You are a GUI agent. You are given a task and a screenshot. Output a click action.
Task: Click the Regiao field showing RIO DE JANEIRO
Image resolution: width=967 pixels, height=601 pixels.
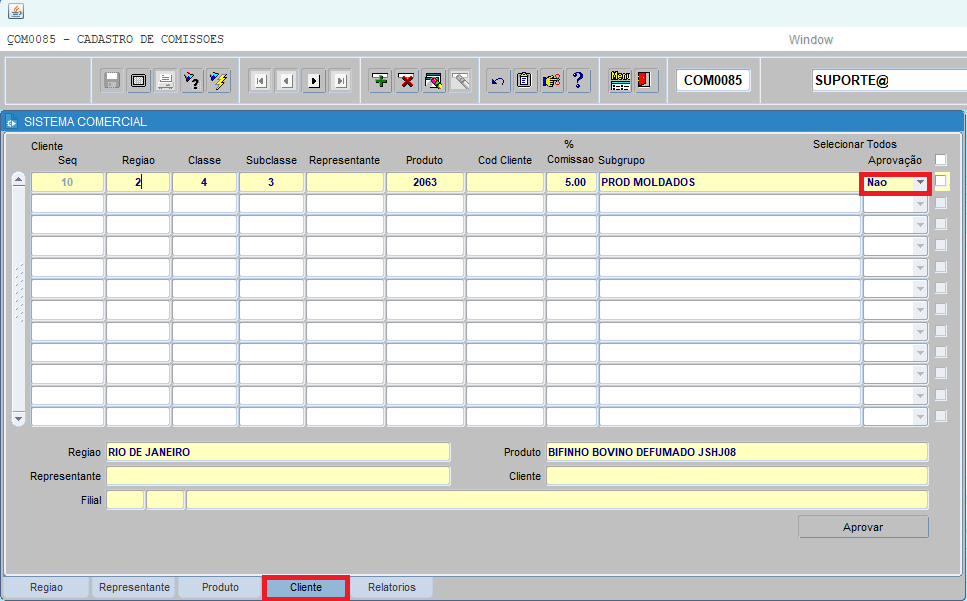click(278, 452)
